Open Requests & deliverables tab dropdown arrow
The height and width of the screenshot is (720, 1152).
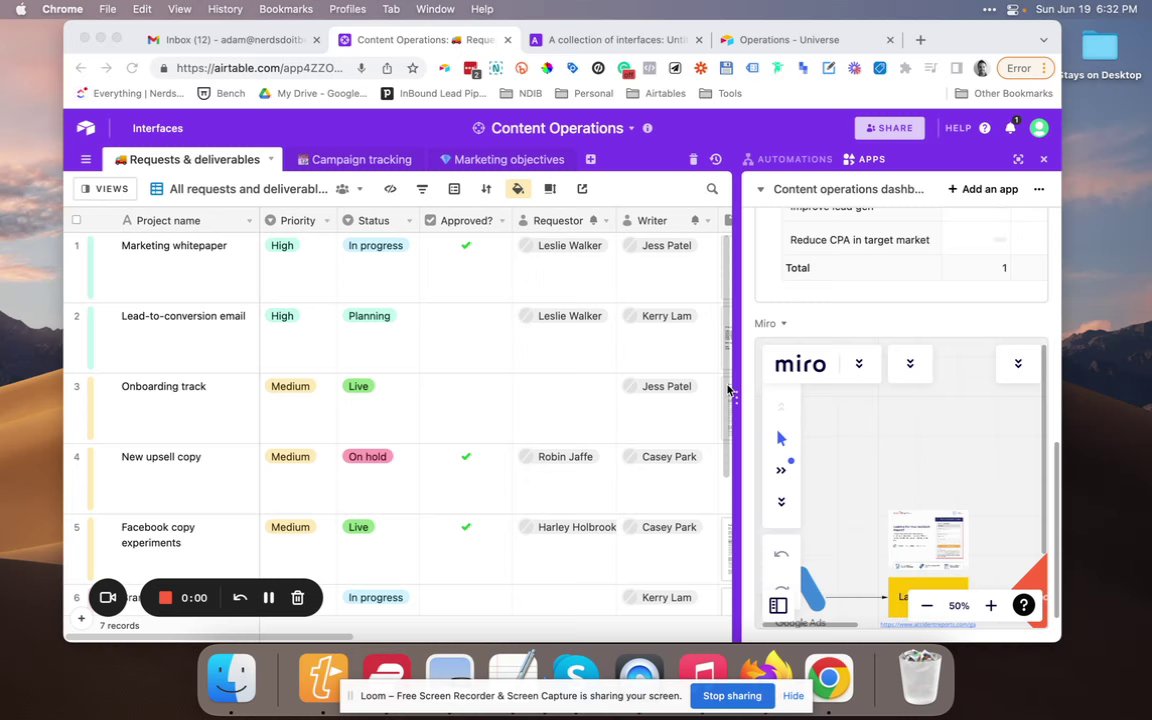click(271, 159)
